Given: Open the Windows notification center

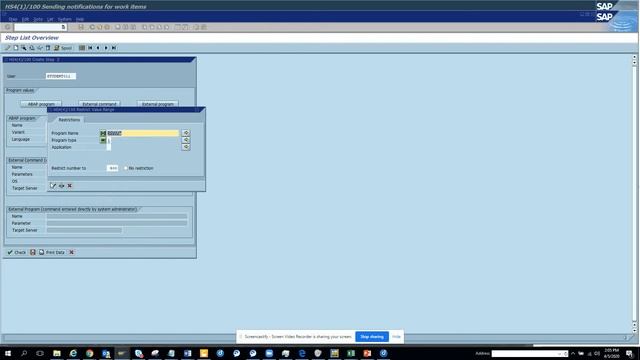Looking at the screenshot, I should tap(630, 353).
